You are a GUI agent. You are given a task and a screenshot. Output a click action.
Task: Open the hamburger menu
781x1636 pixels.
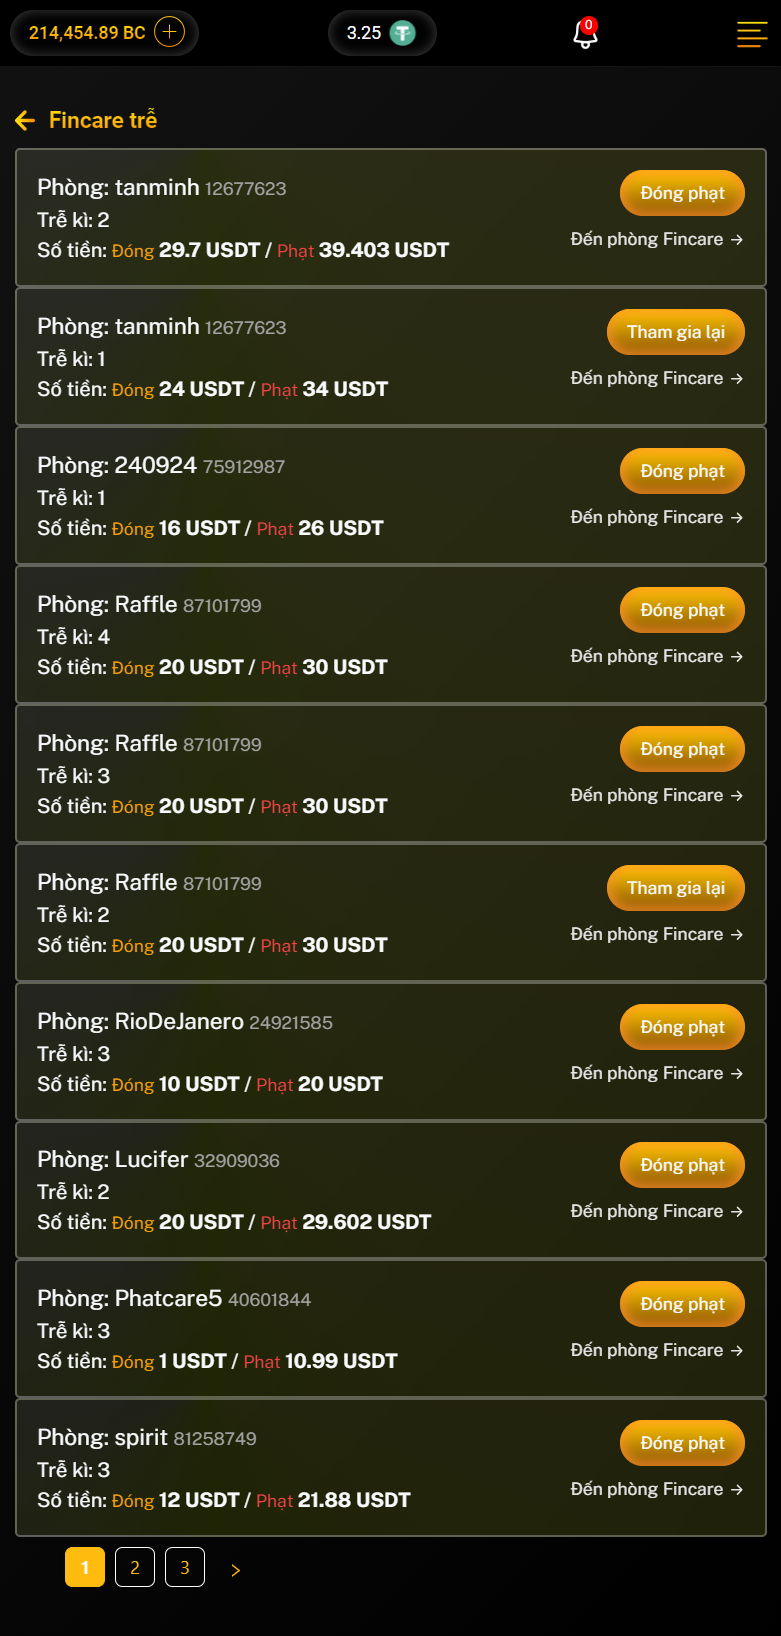tap(752, 34)
